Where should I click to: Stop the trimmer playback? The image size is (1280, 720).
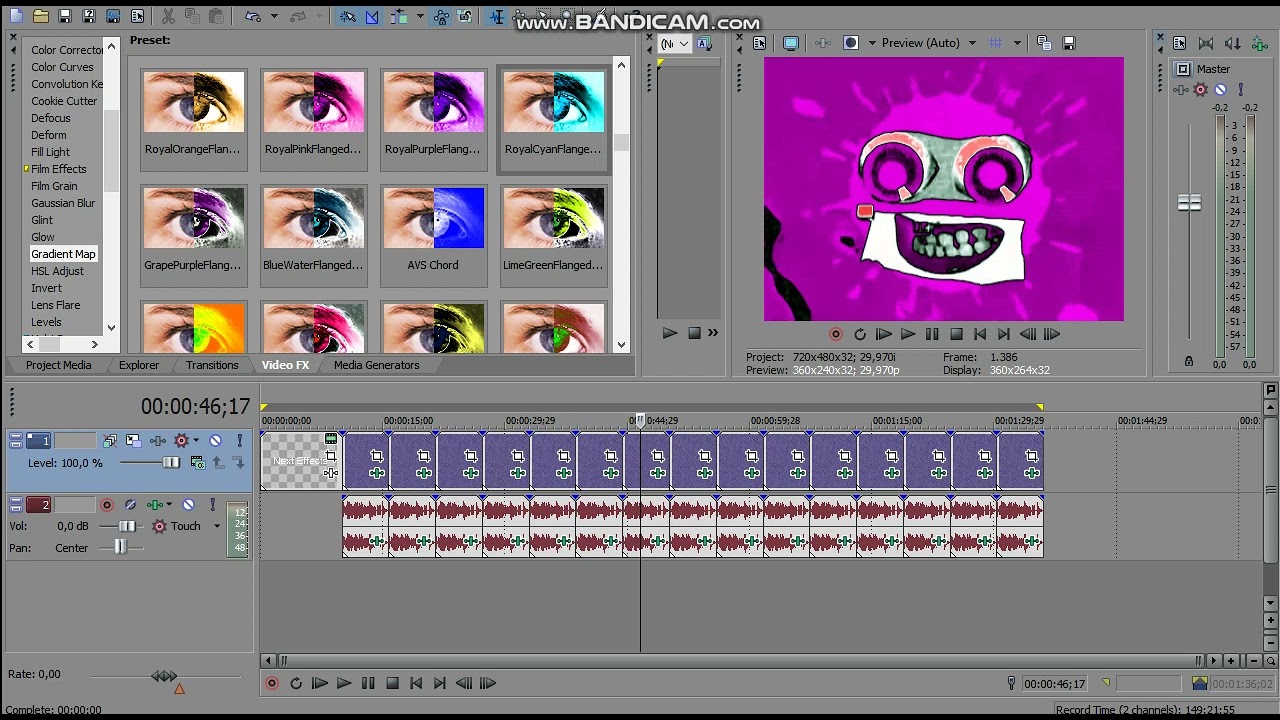pyautogui.click(x=694, y=333)
